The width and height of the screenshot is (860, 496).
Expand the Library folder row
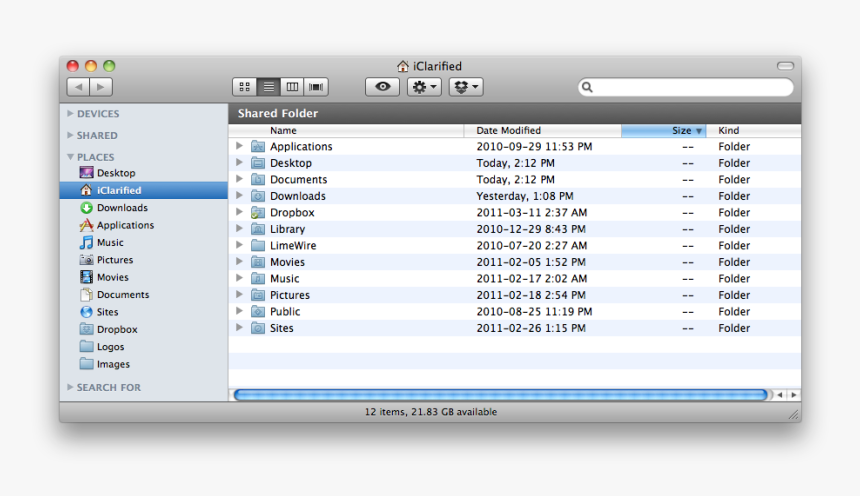pyautogui.click(x=239, y=228)
